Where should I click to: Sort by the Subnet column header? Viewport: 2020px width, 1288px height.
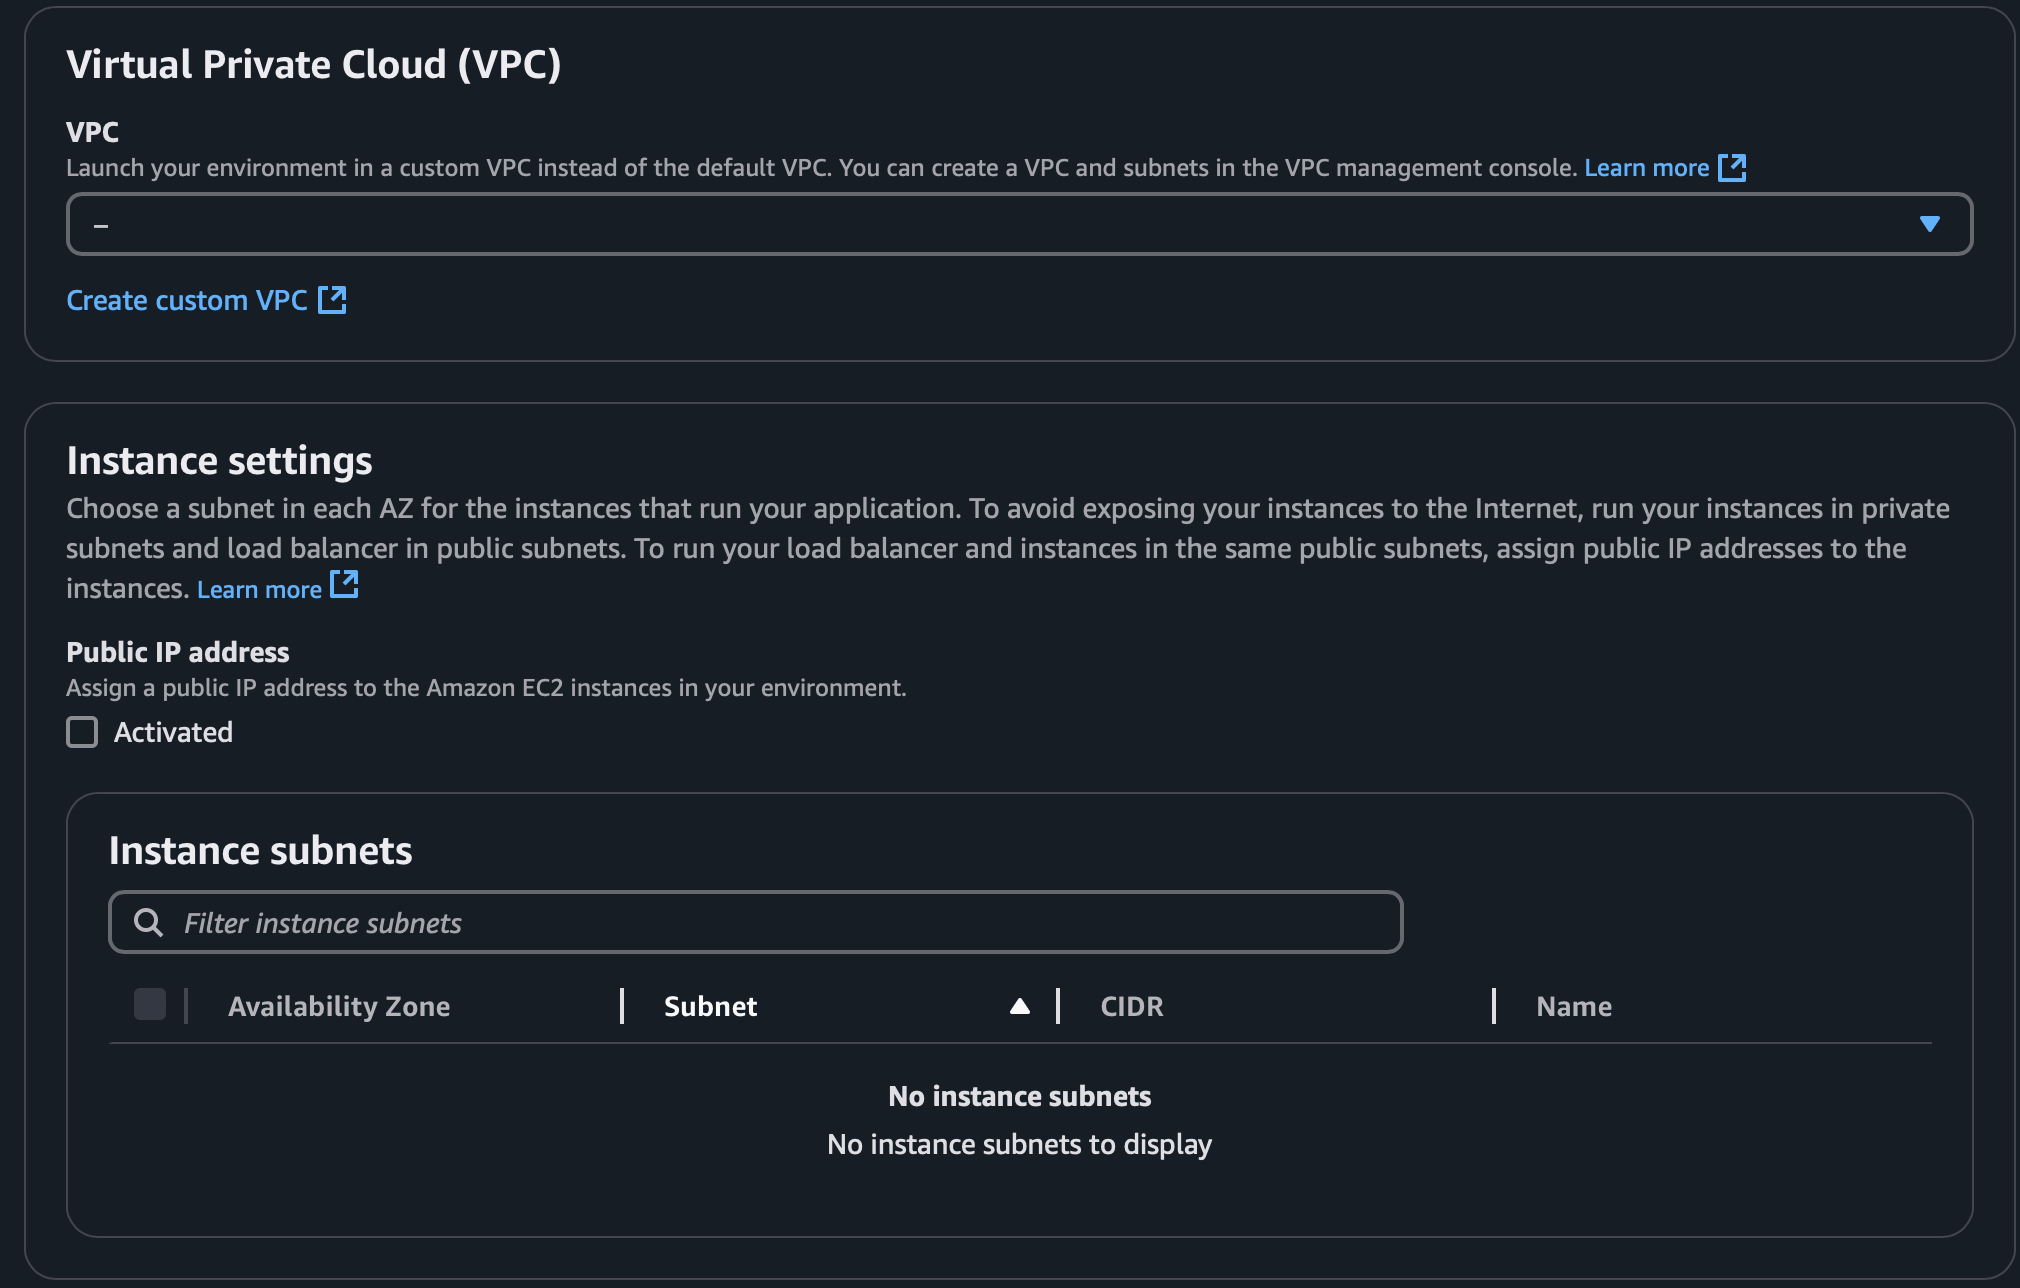coord(710,1006)
